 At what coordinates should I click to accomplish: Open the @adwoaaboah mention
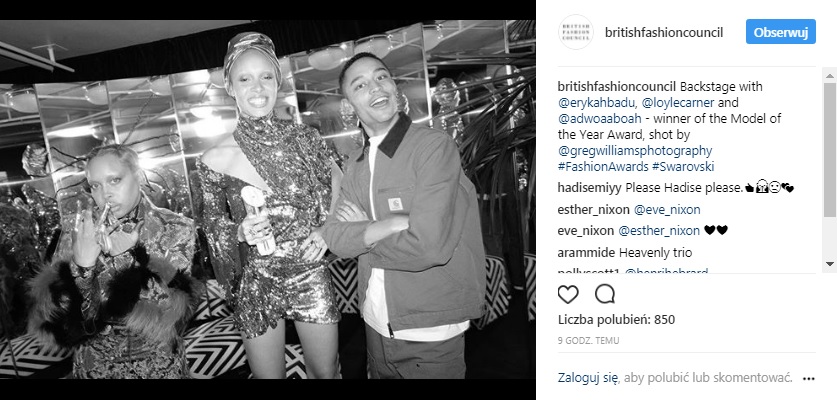tap(594, 119)
